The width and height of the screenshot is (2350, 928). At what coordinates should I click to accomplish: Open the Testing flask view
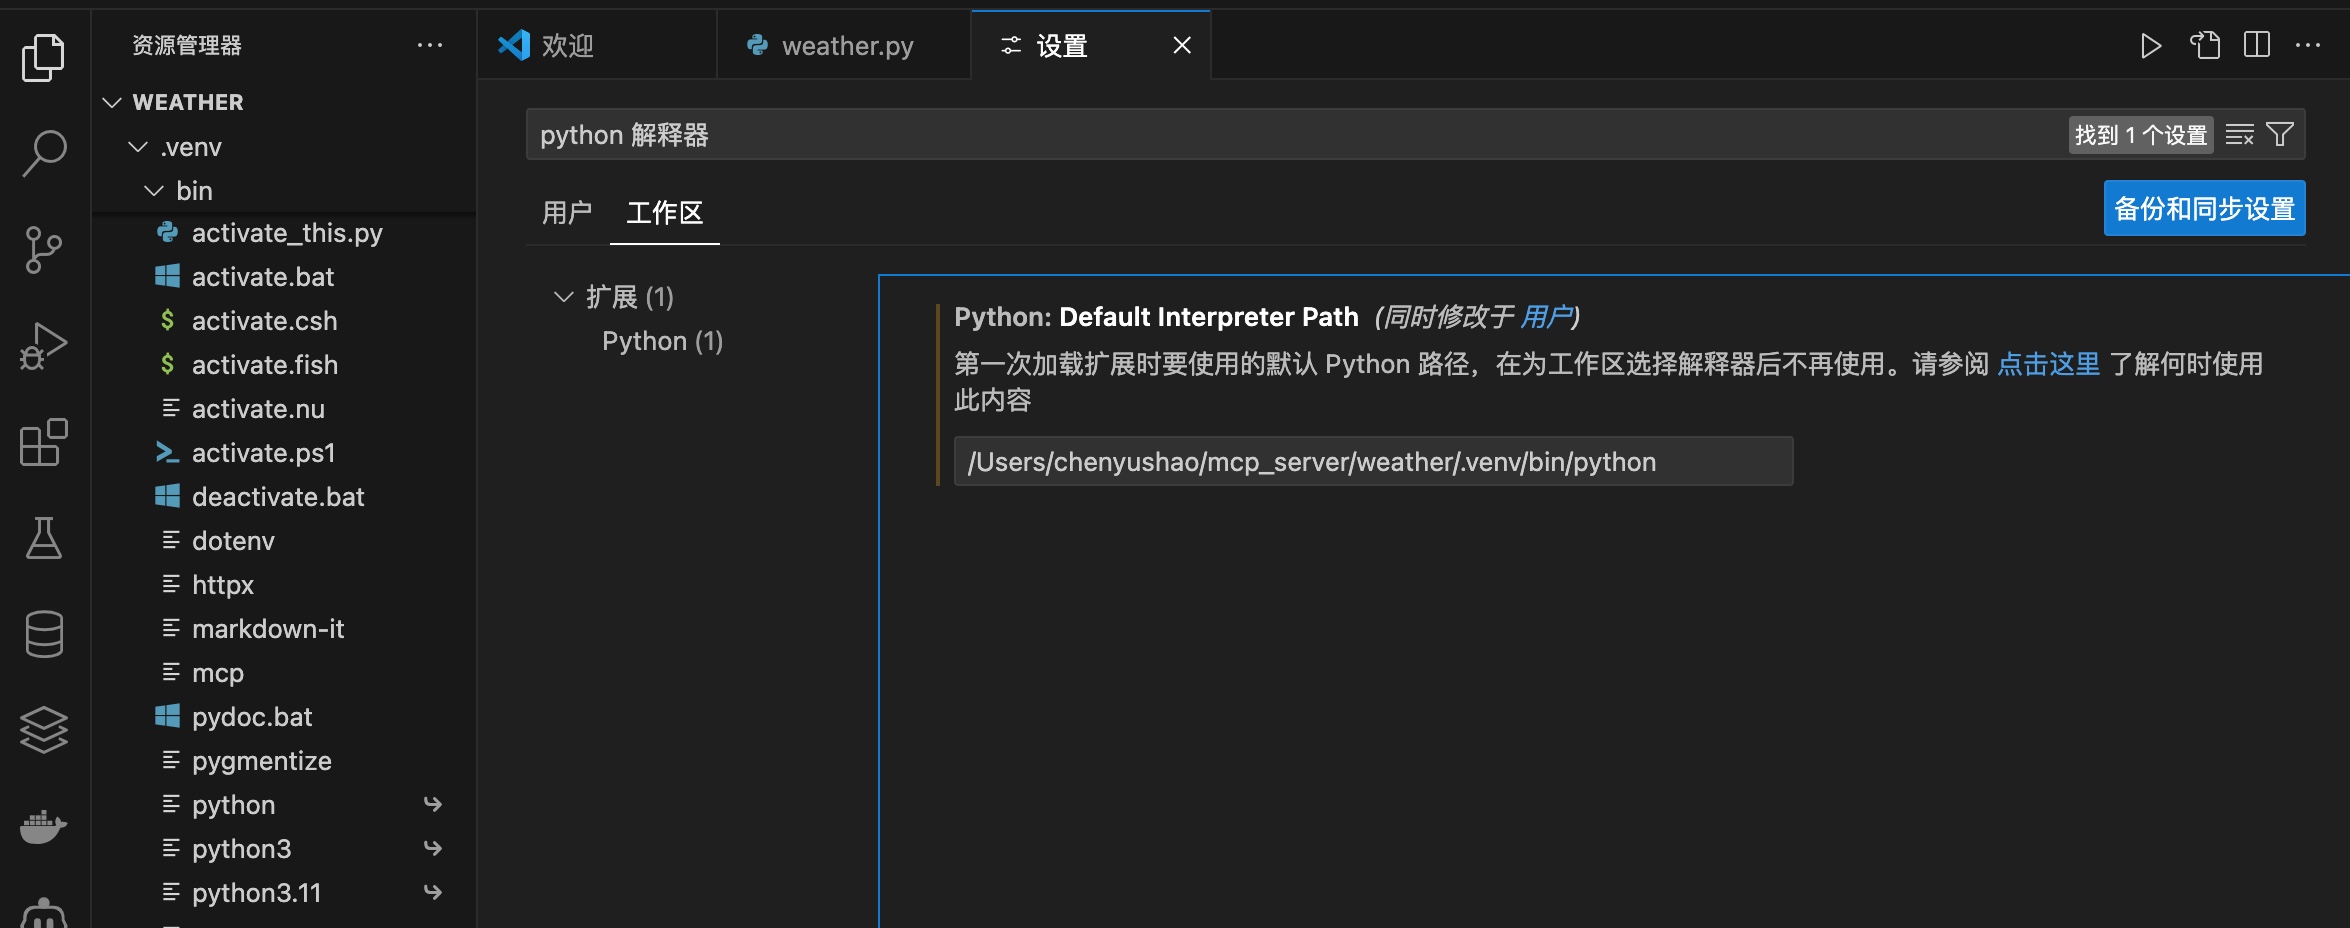tap(43, 538)
